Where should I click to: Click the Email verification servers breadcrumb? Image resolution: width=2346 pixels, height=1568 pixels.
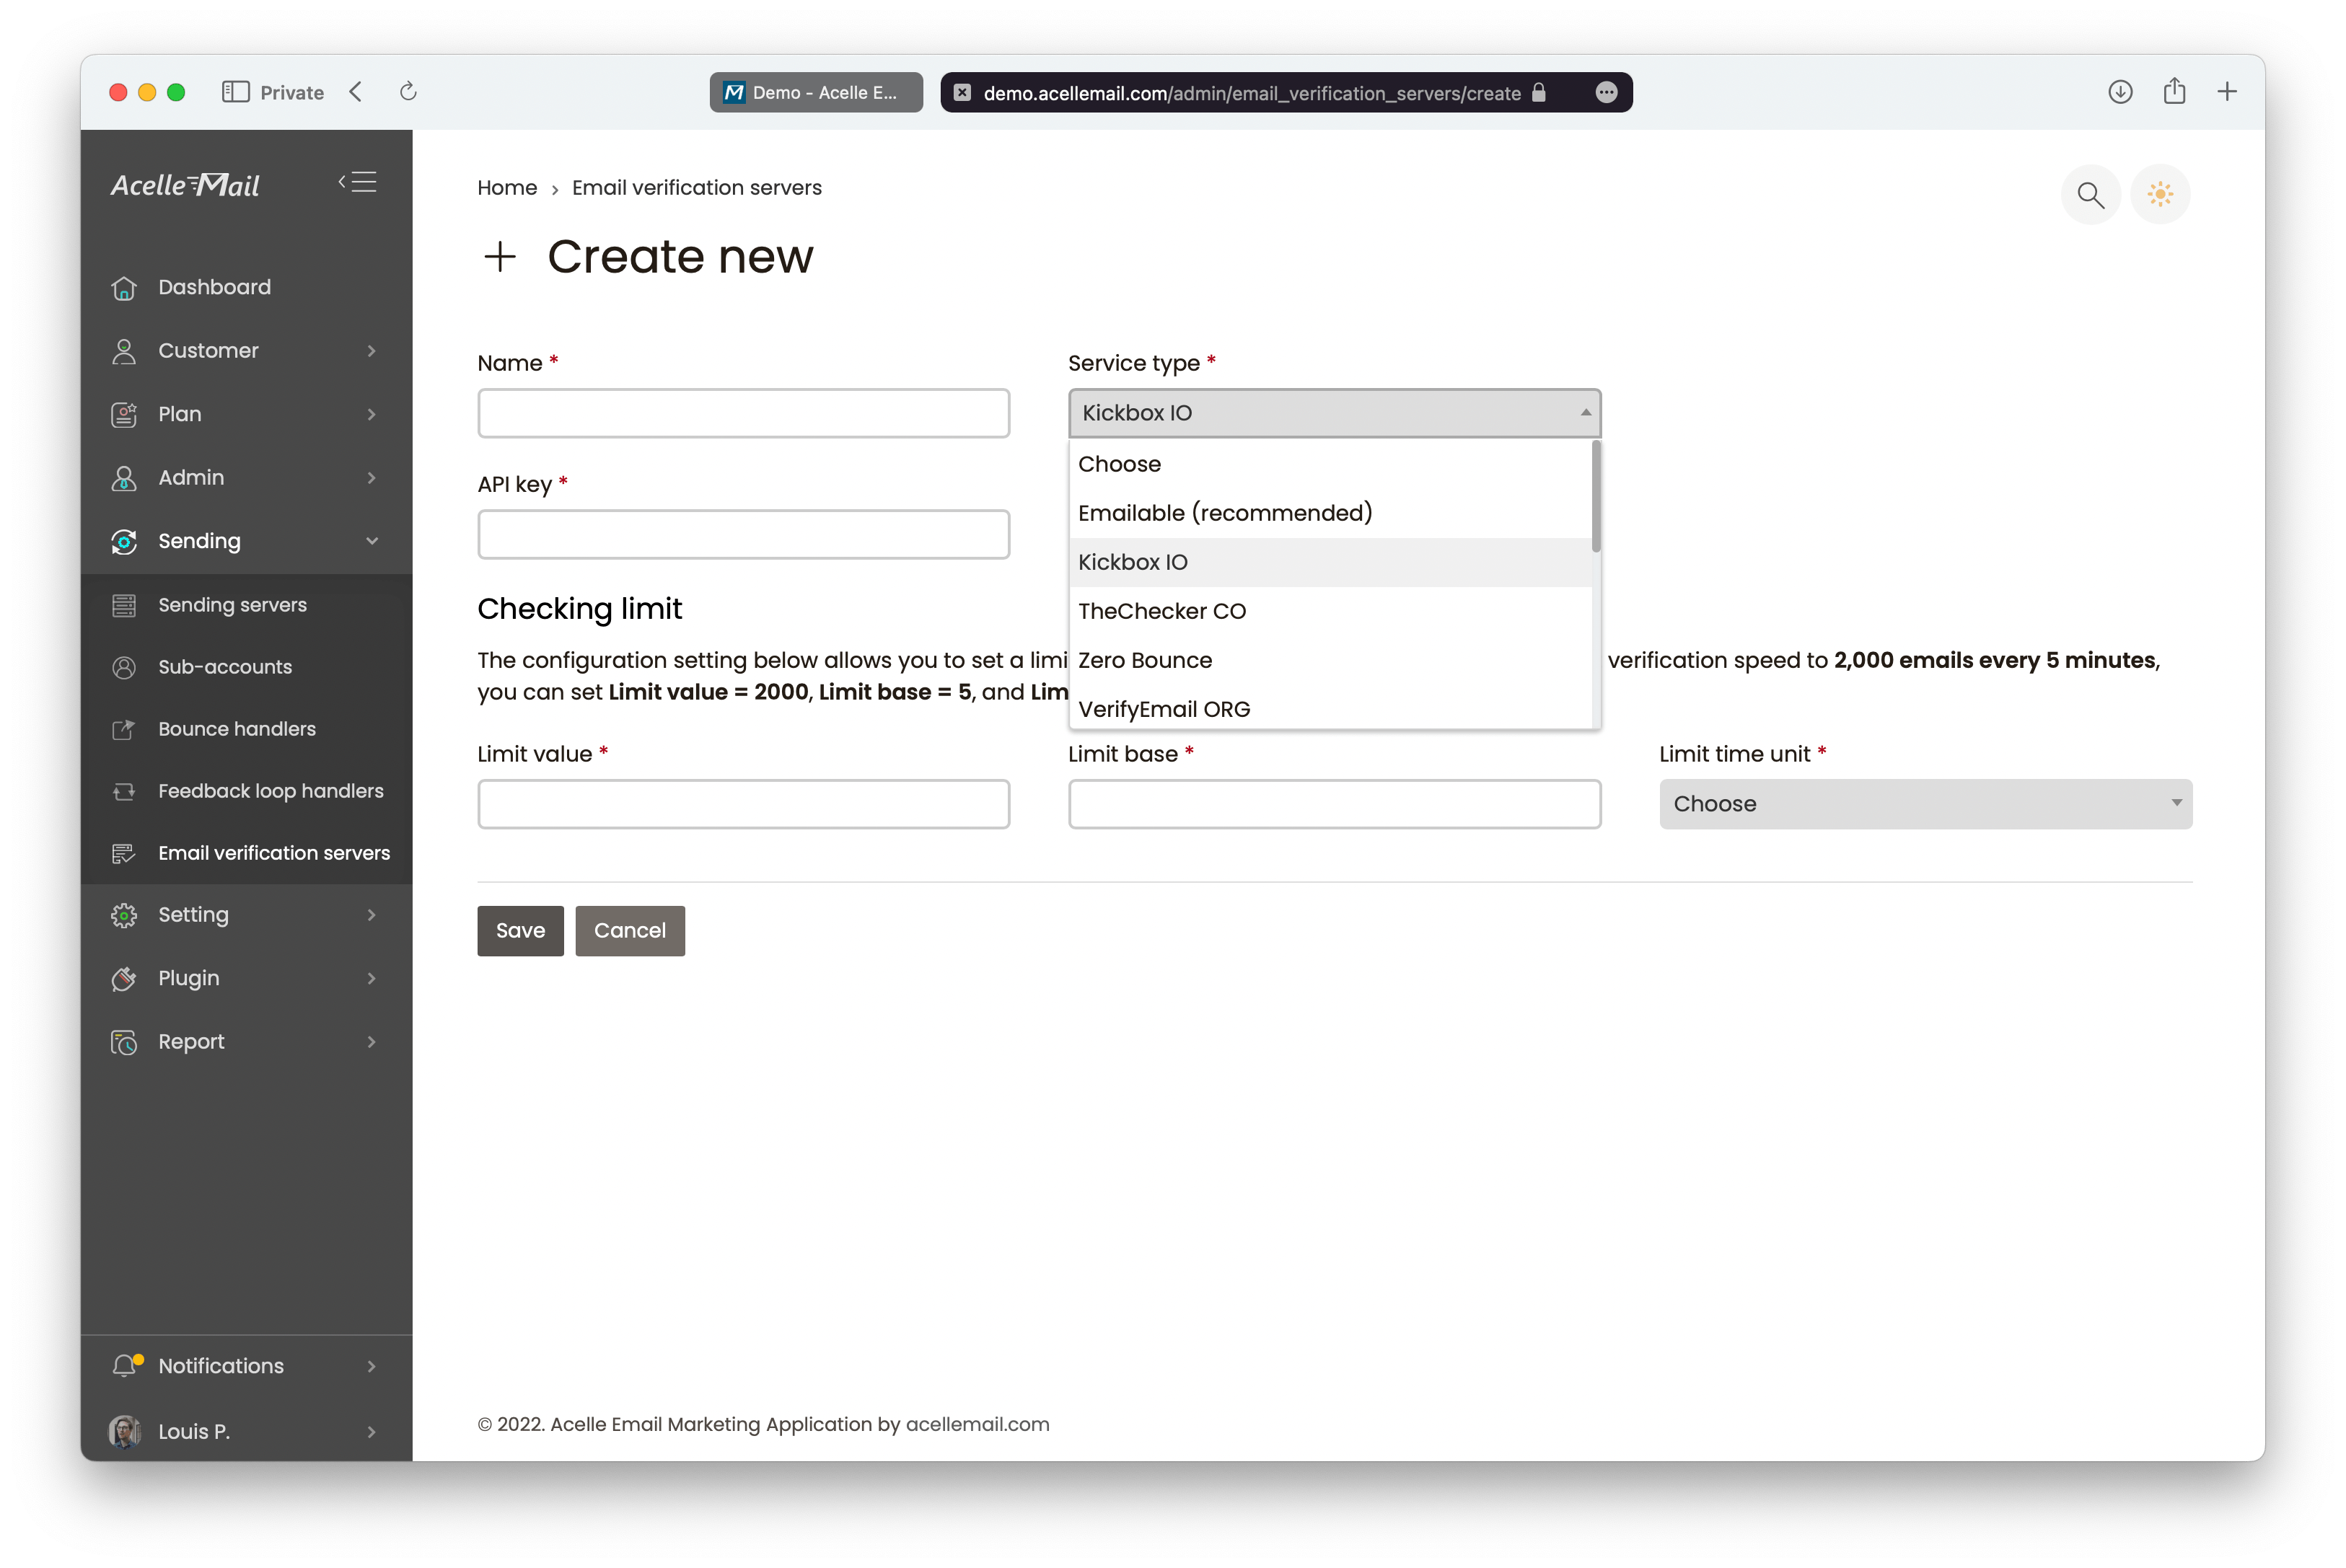click(x=696, y=188)
